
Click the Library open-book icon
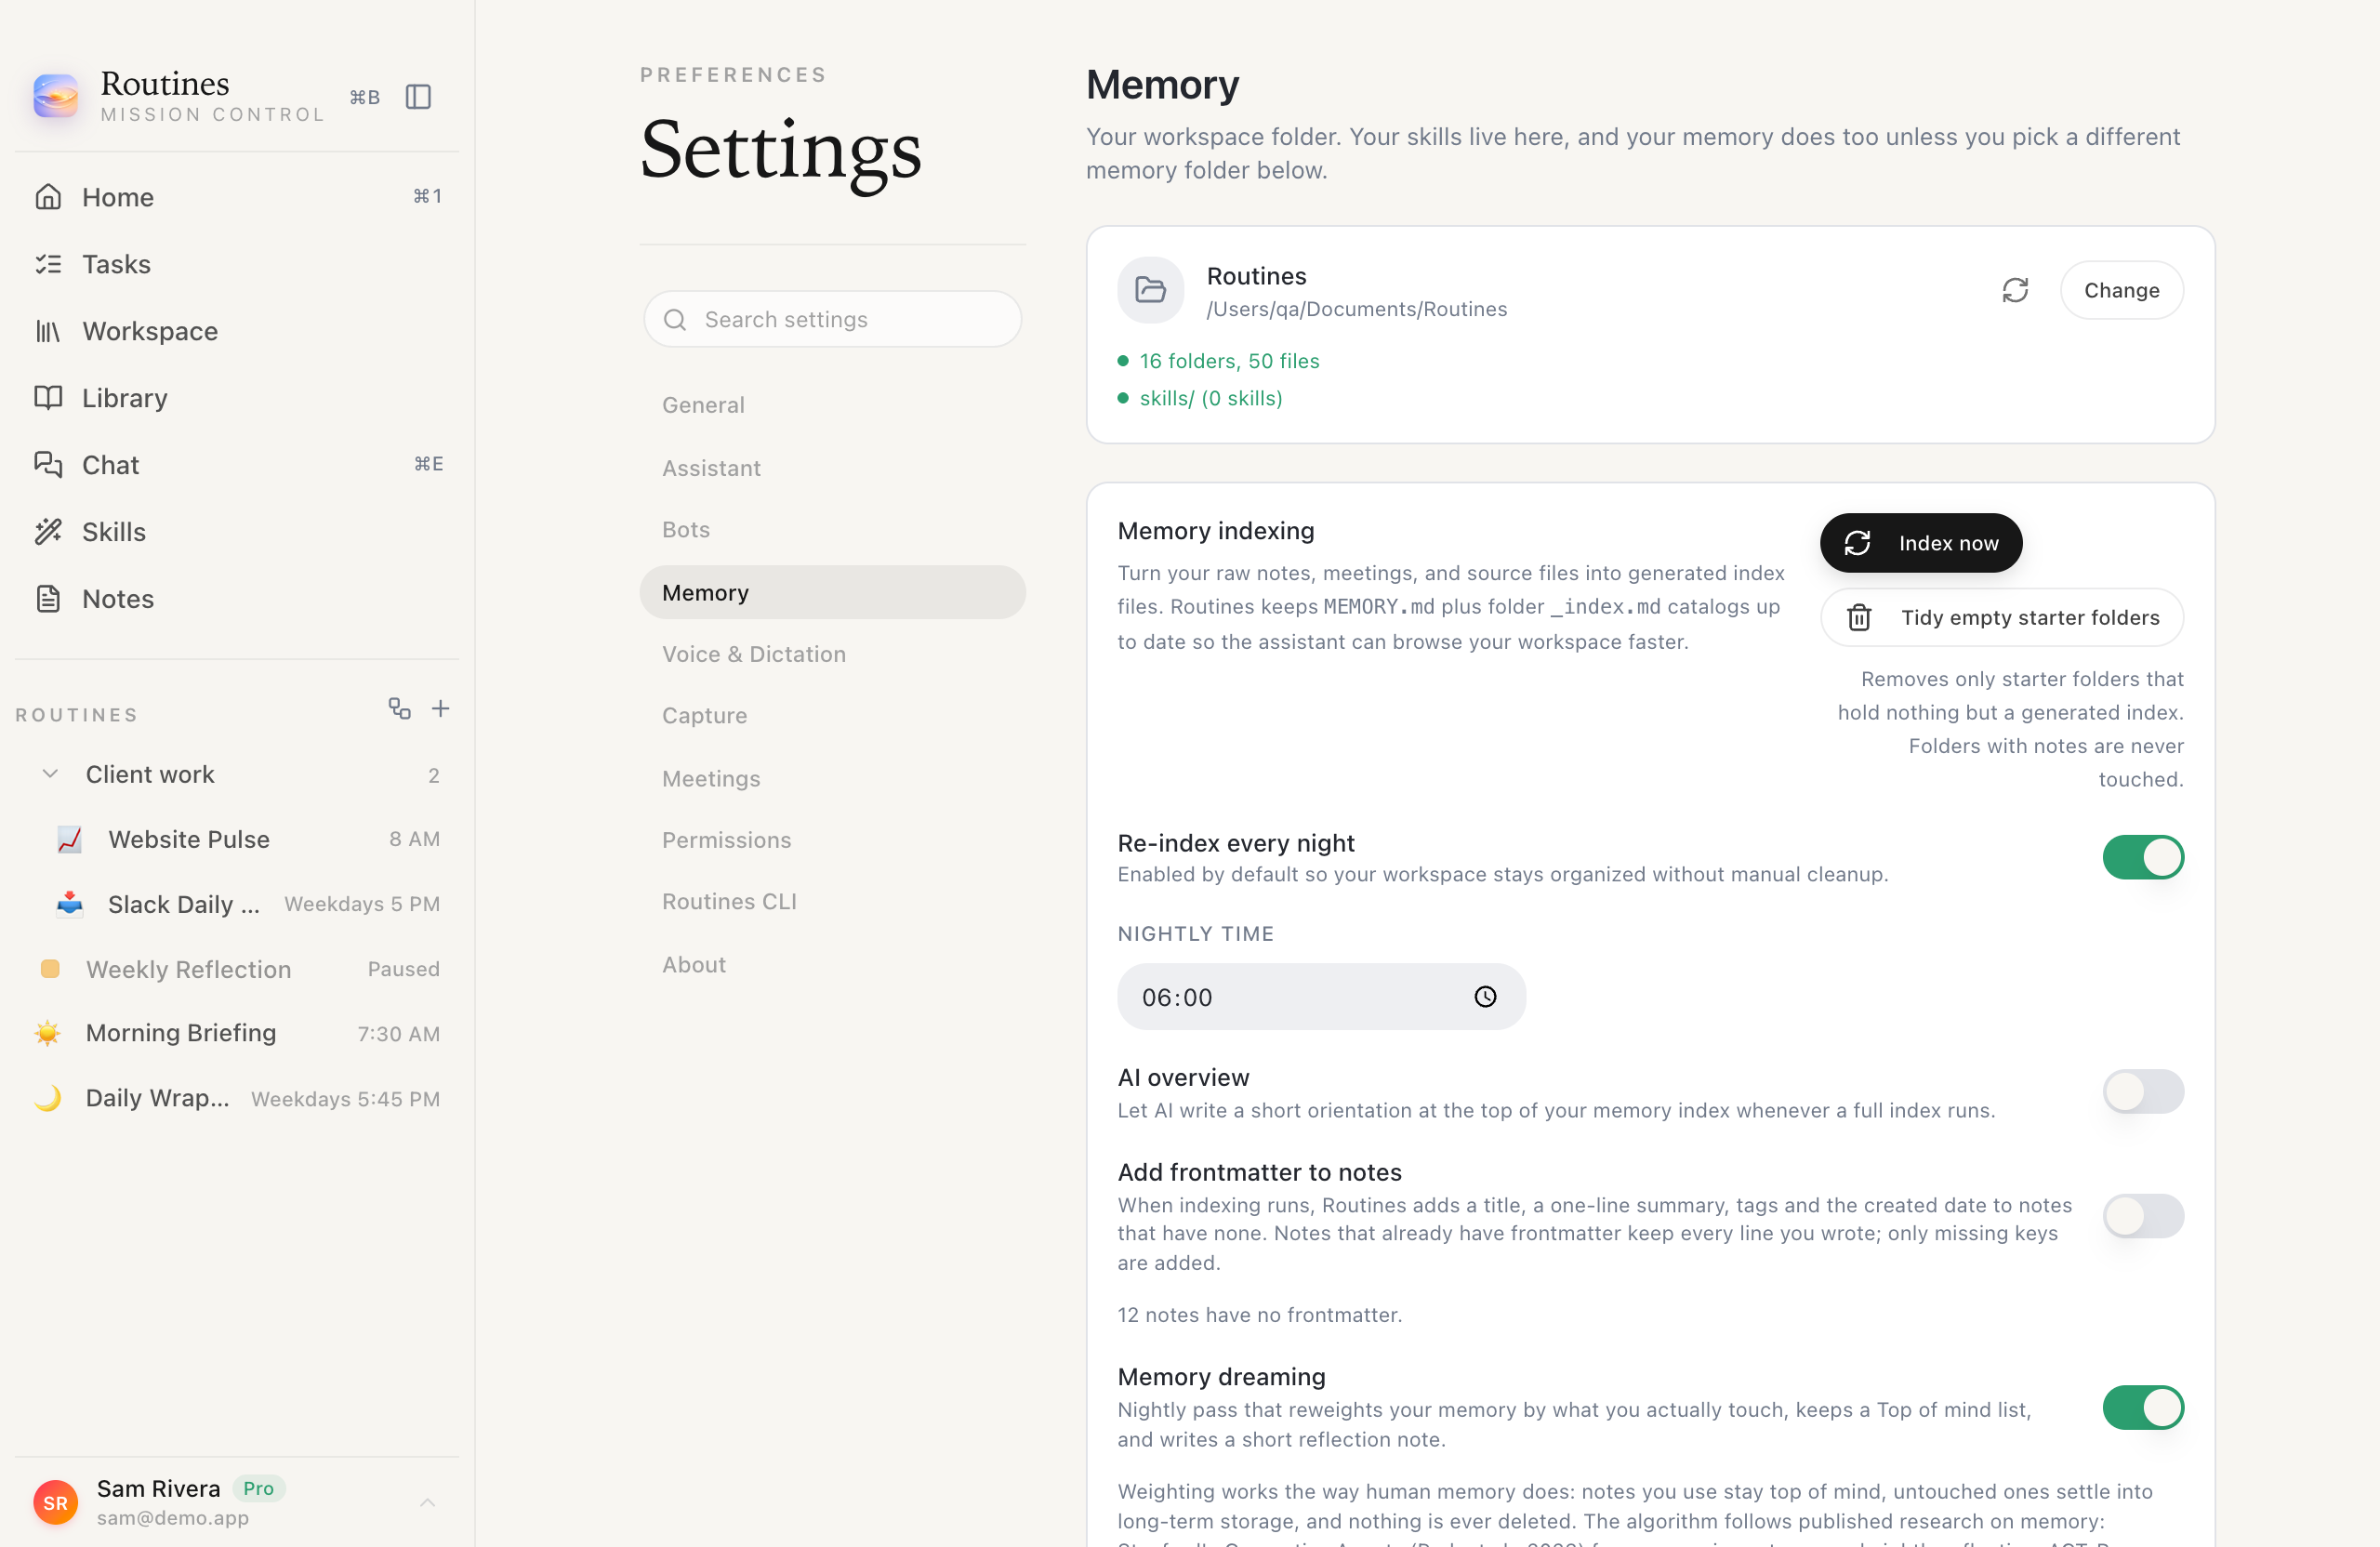coord(48,398)
